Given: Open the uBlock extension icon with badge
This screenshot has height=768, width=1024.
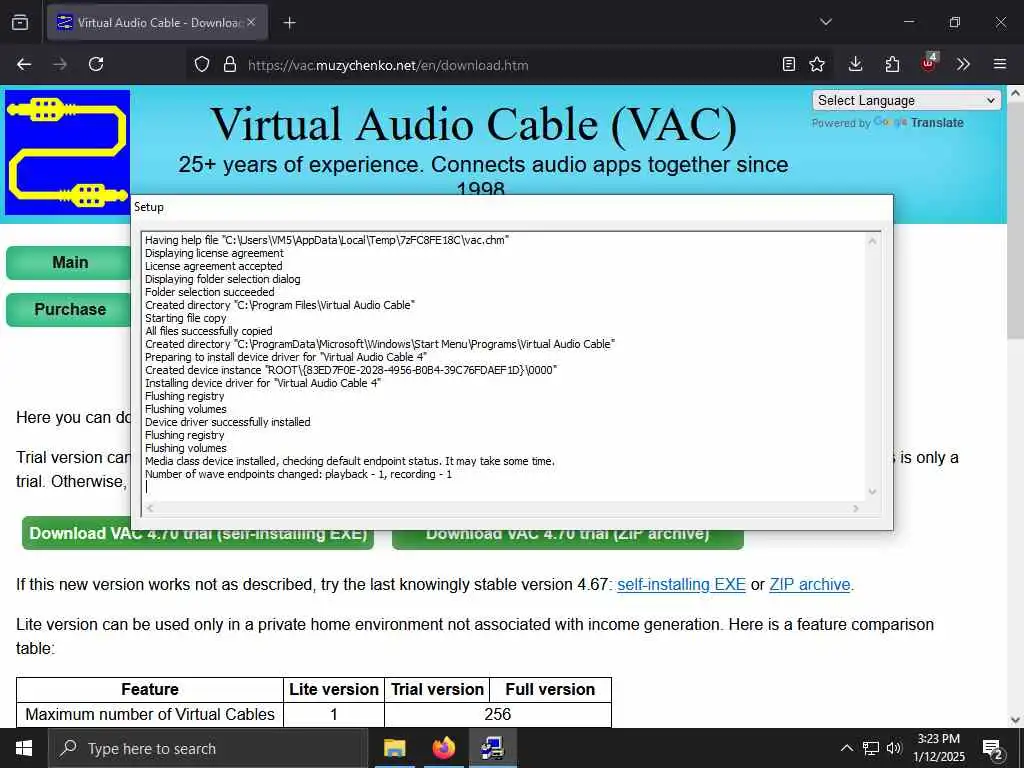Looking at the screenshot, I should (x=928, y=63).
